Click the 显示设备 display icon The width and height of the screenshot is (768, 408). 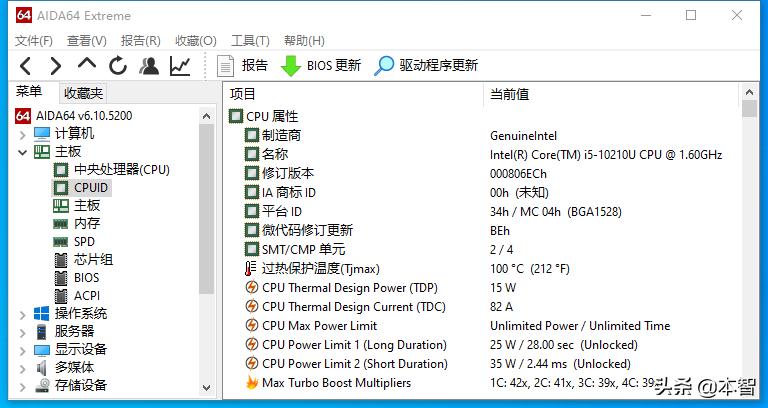pyautogui.click(x=42, y=350)
